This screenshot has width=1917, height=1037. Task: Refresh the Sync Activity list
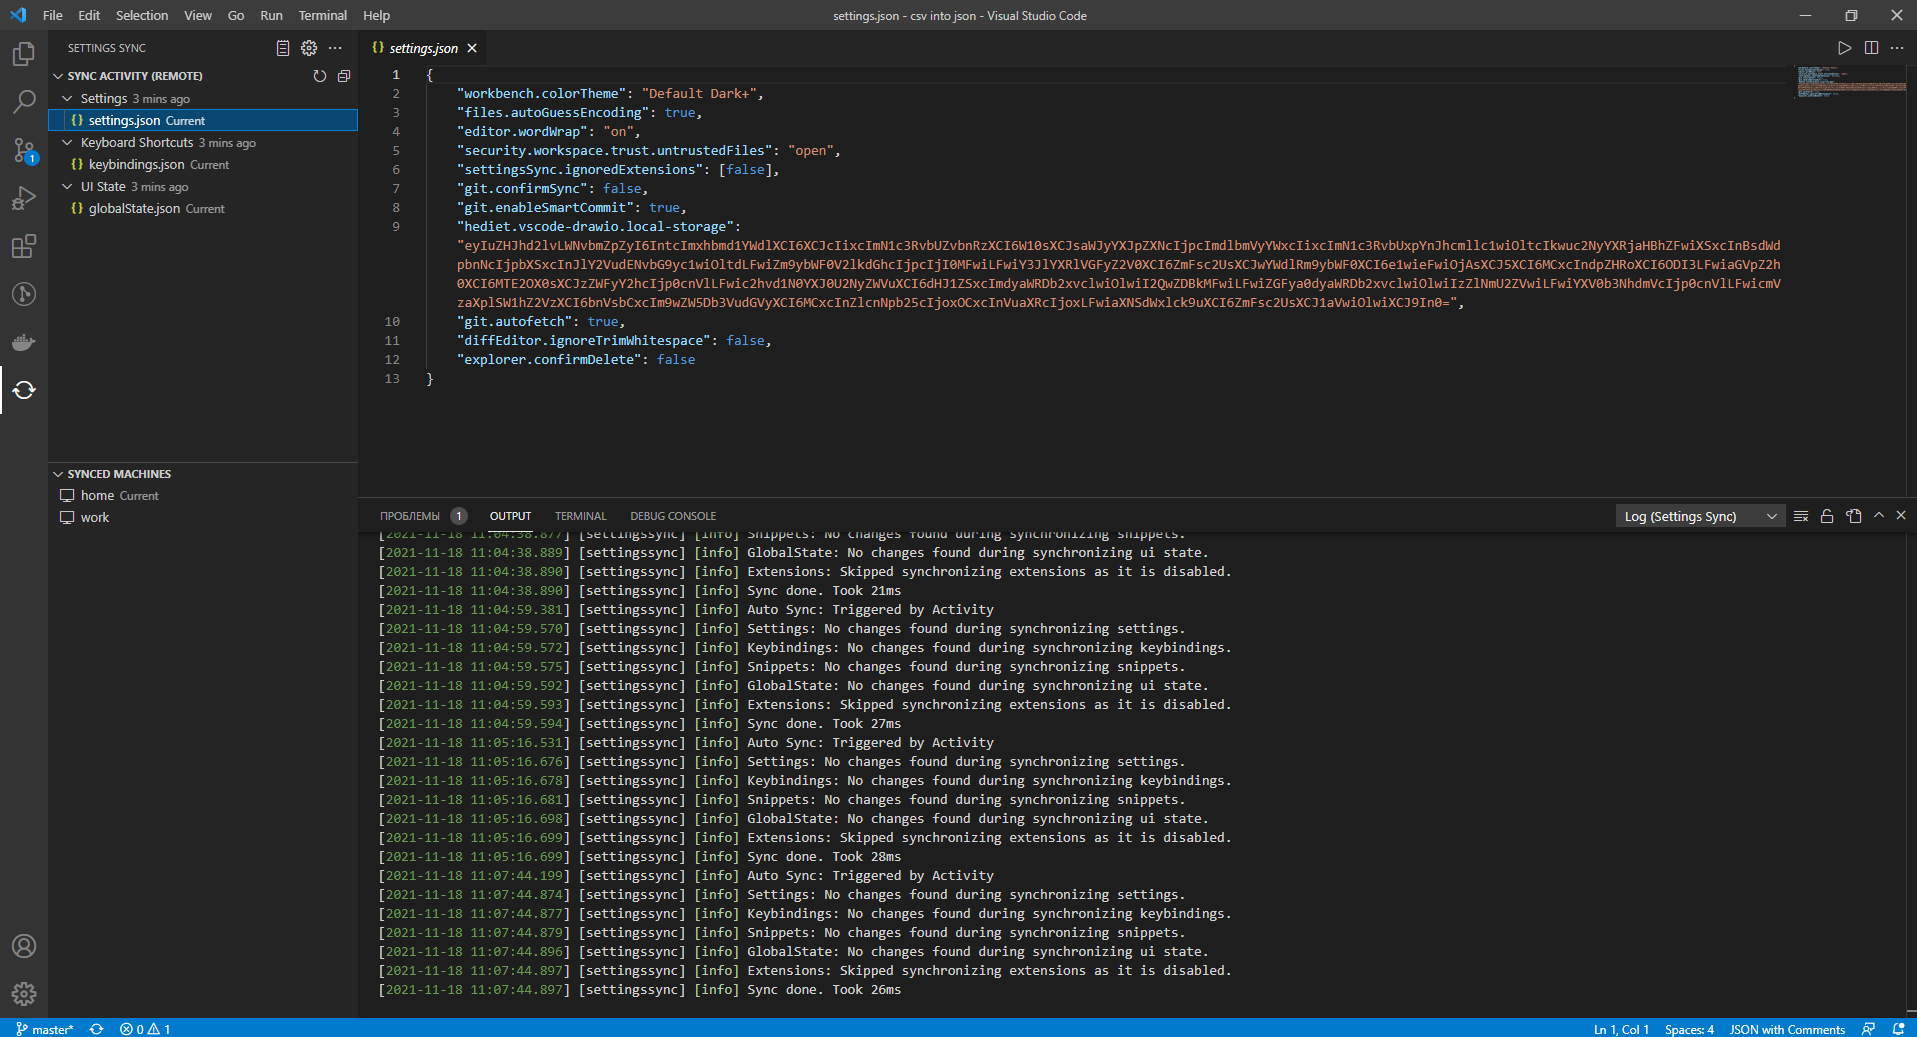pyautogui.click(x=320, y=76)
